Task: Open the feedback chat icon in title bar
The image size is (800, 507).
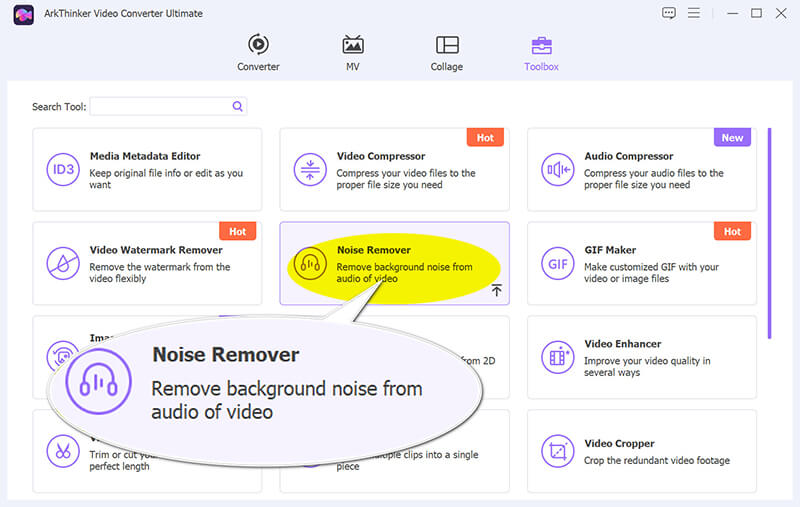Action: point(669,13)
